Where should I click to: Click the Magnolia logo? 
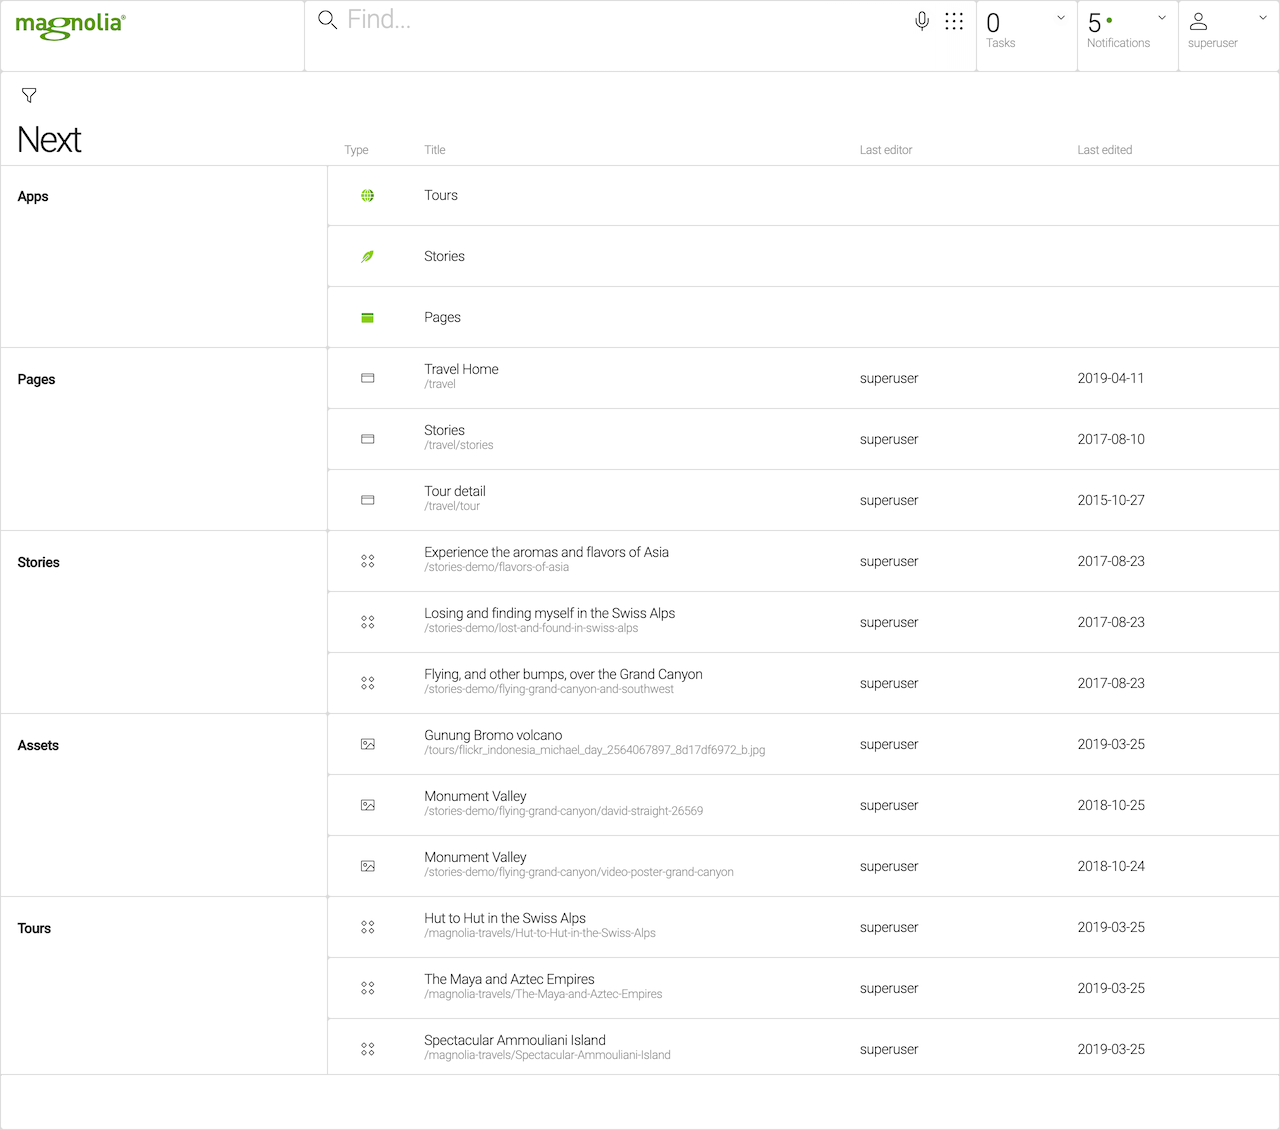(x=70, y=25)
